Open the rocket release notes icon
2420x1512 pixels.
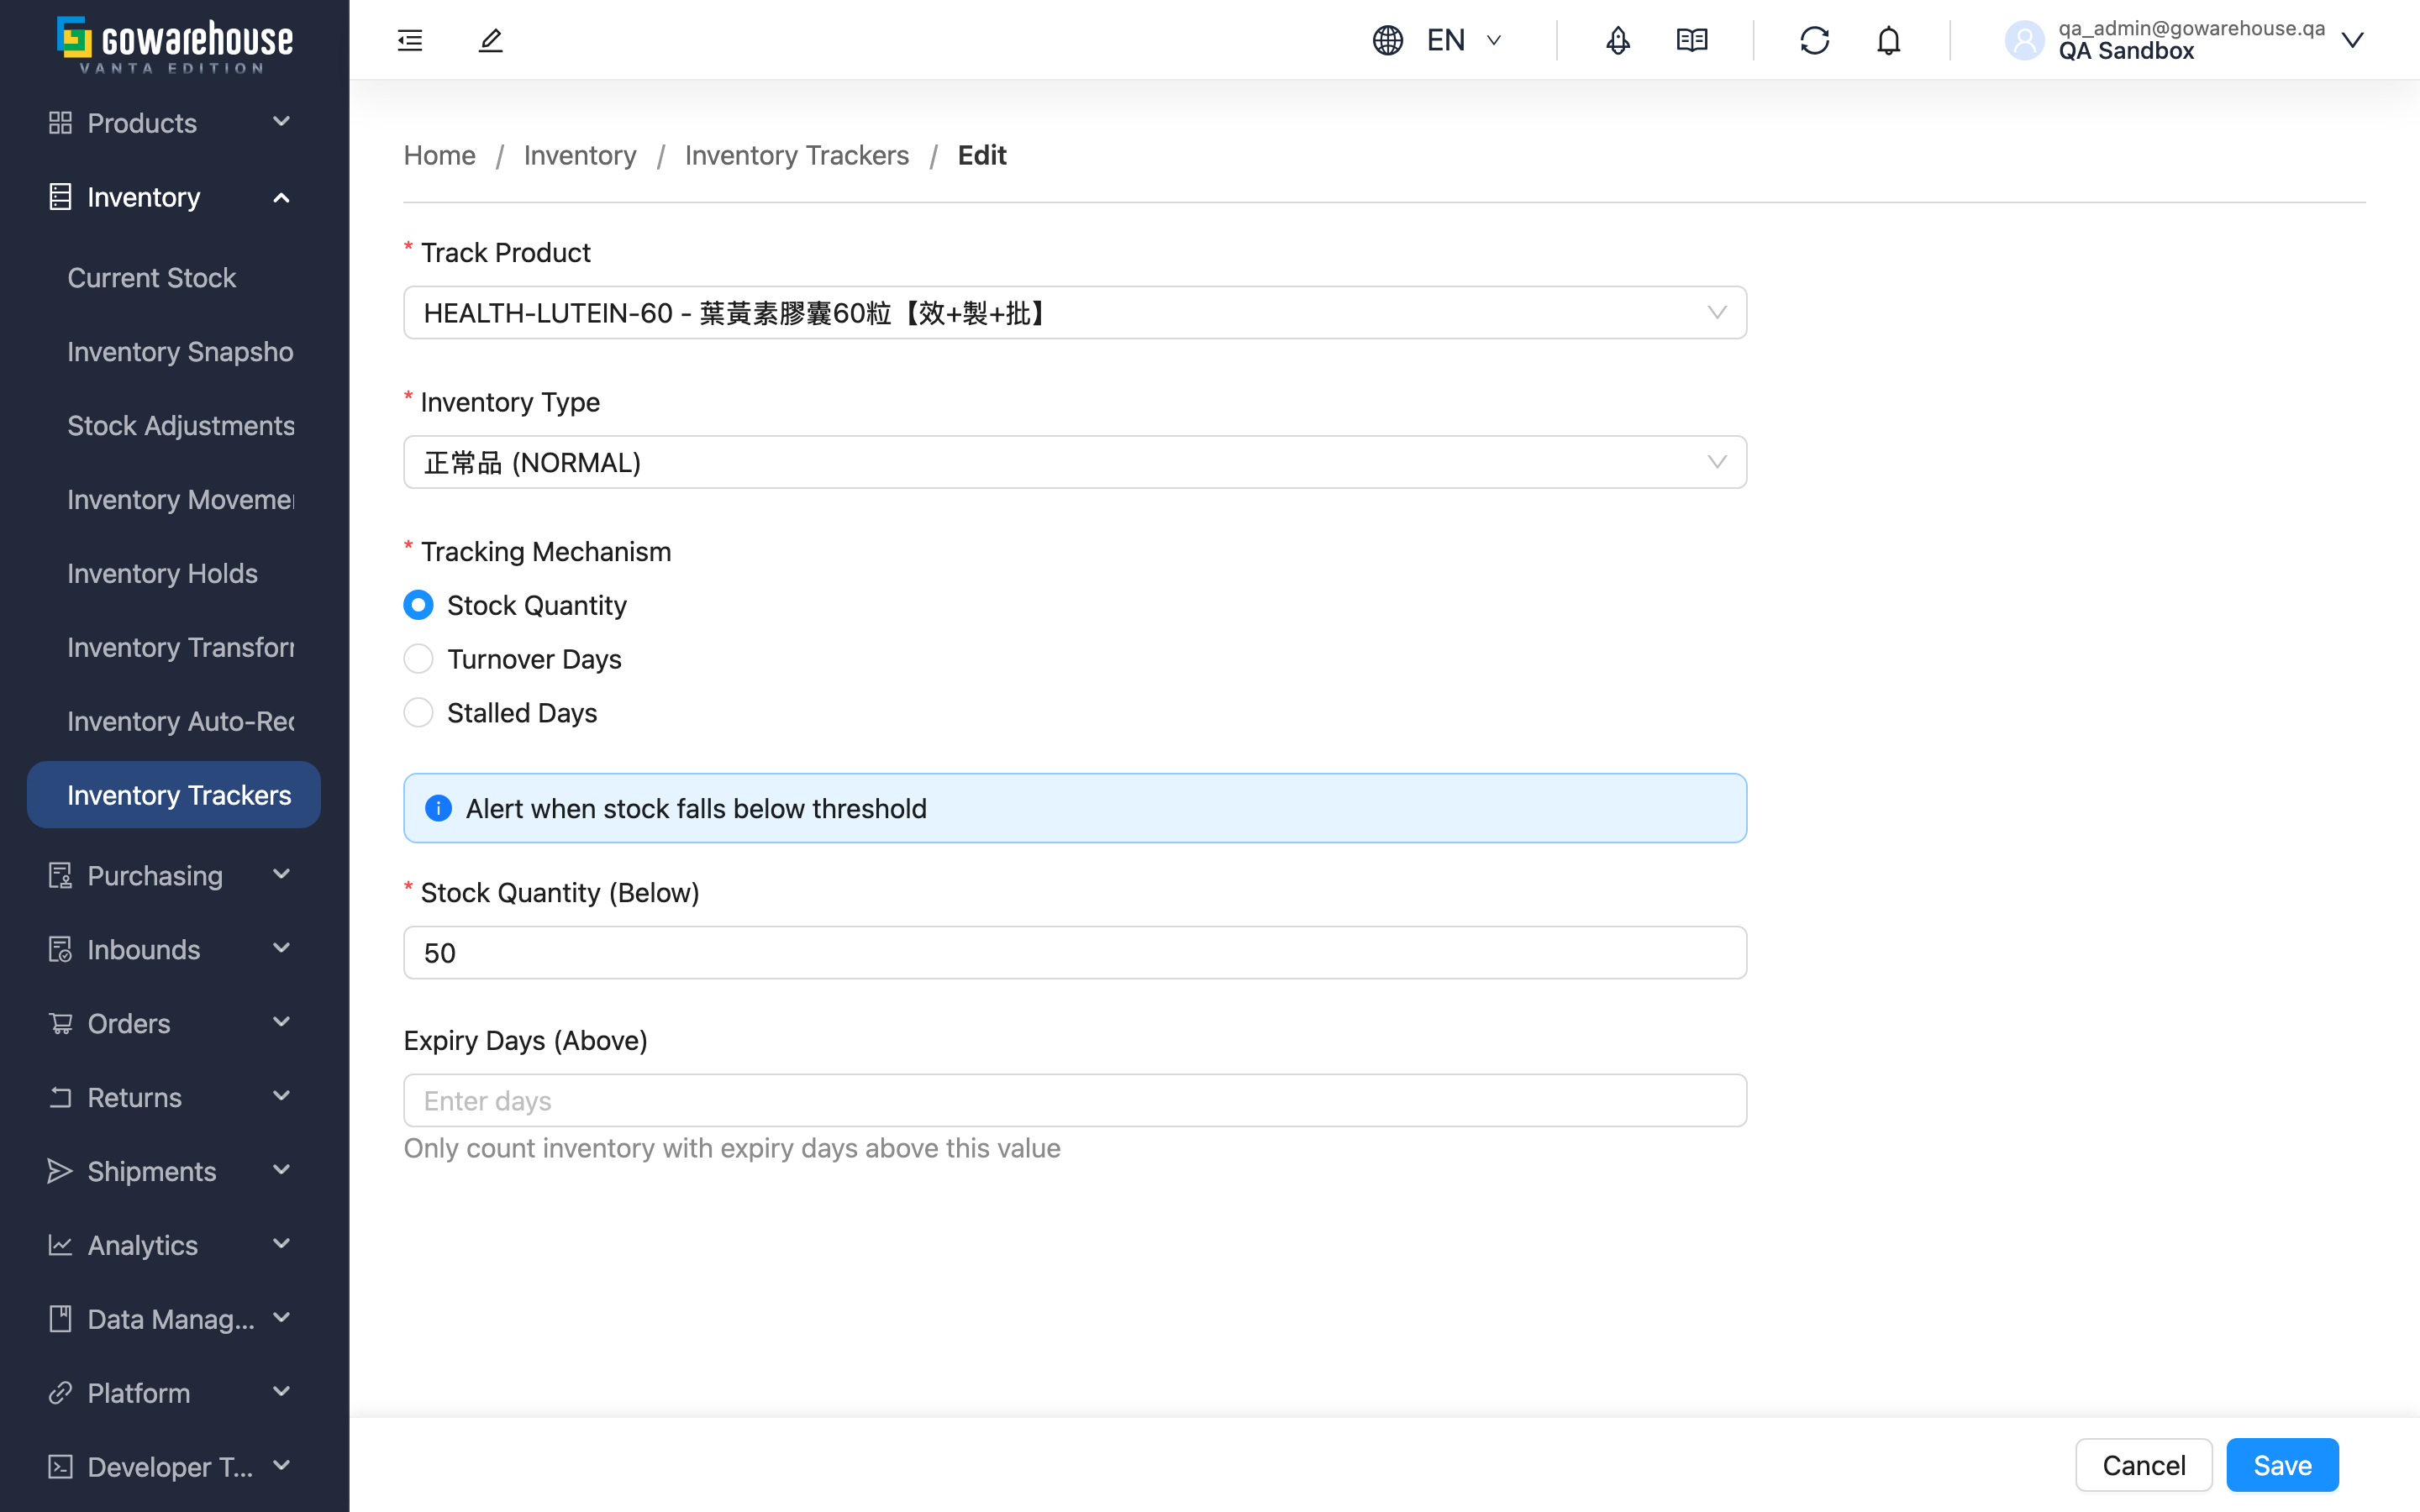[x=1618, y=40]
